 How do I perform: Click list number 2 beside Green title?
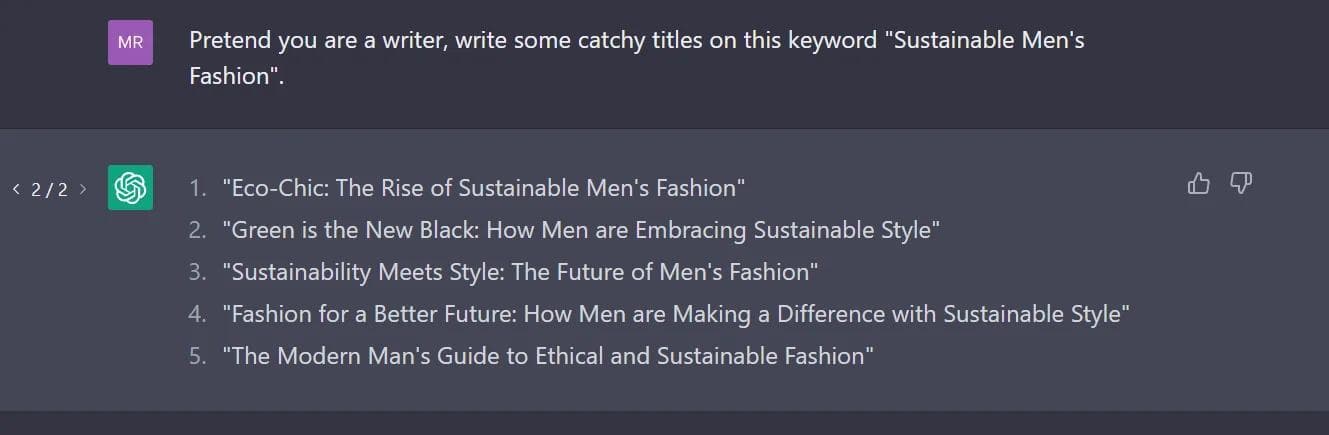[198, 230]
